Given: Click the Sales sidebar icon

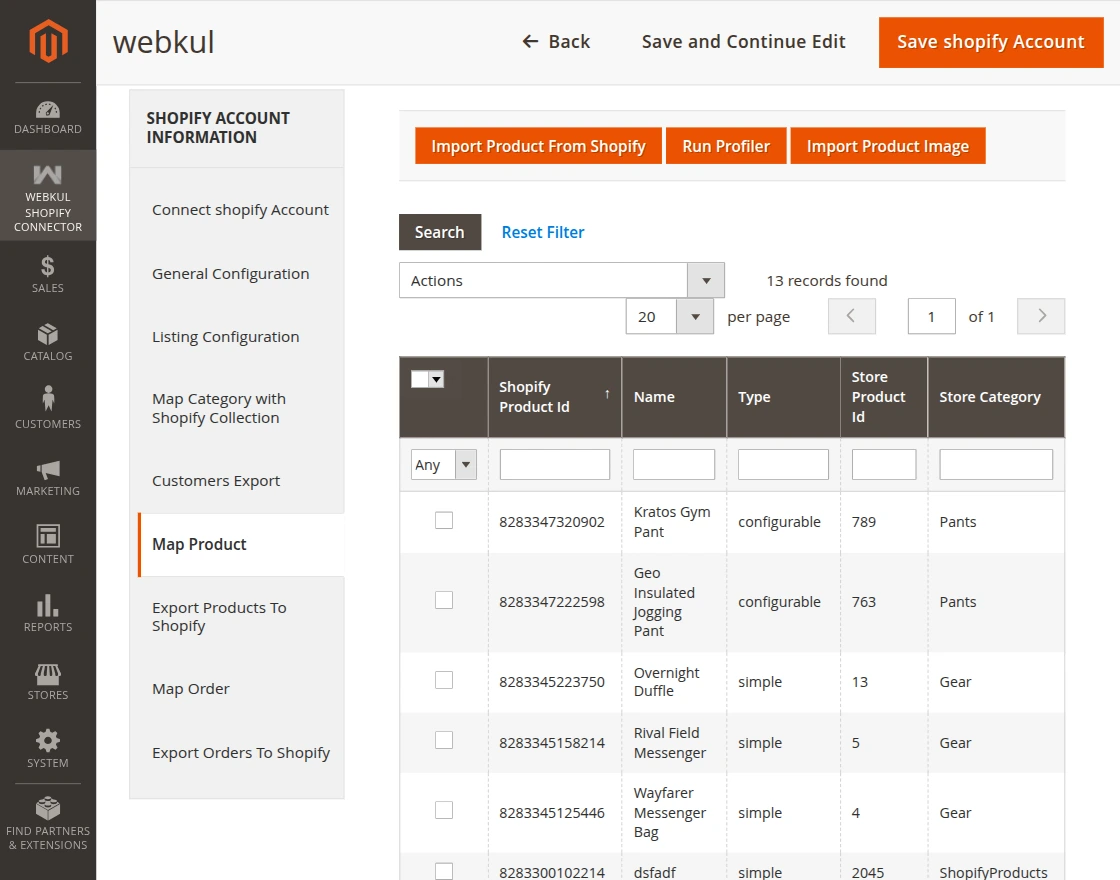Looking at the screenshot, I should point(47,273).
